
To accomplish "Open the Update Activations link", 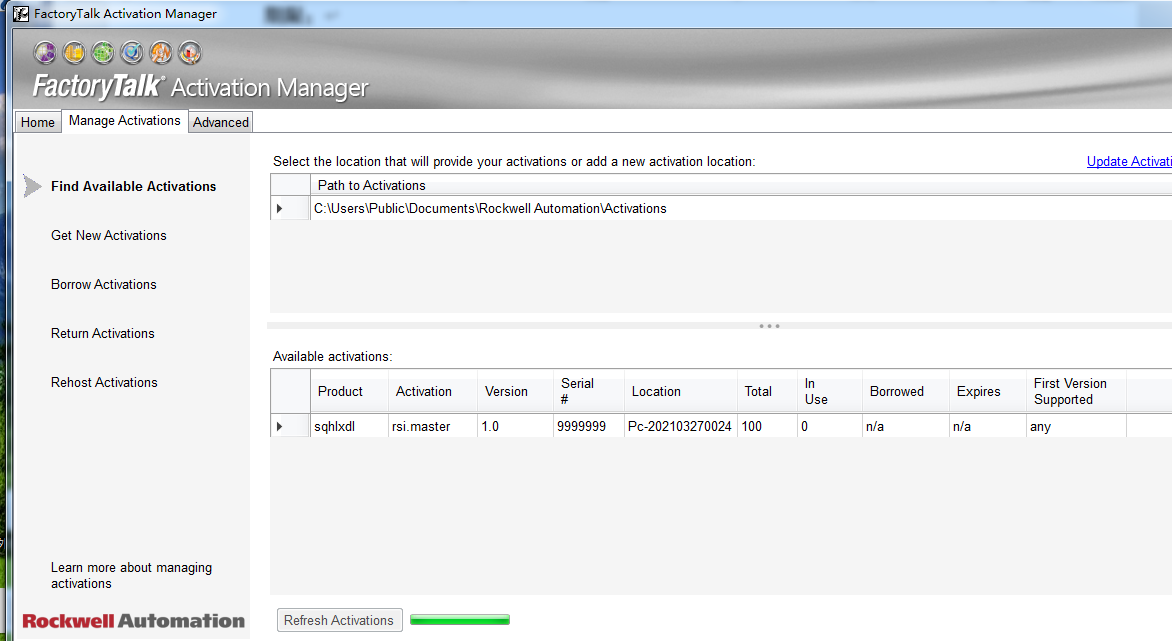I will pyautogui.click(x=1129, y=162).
